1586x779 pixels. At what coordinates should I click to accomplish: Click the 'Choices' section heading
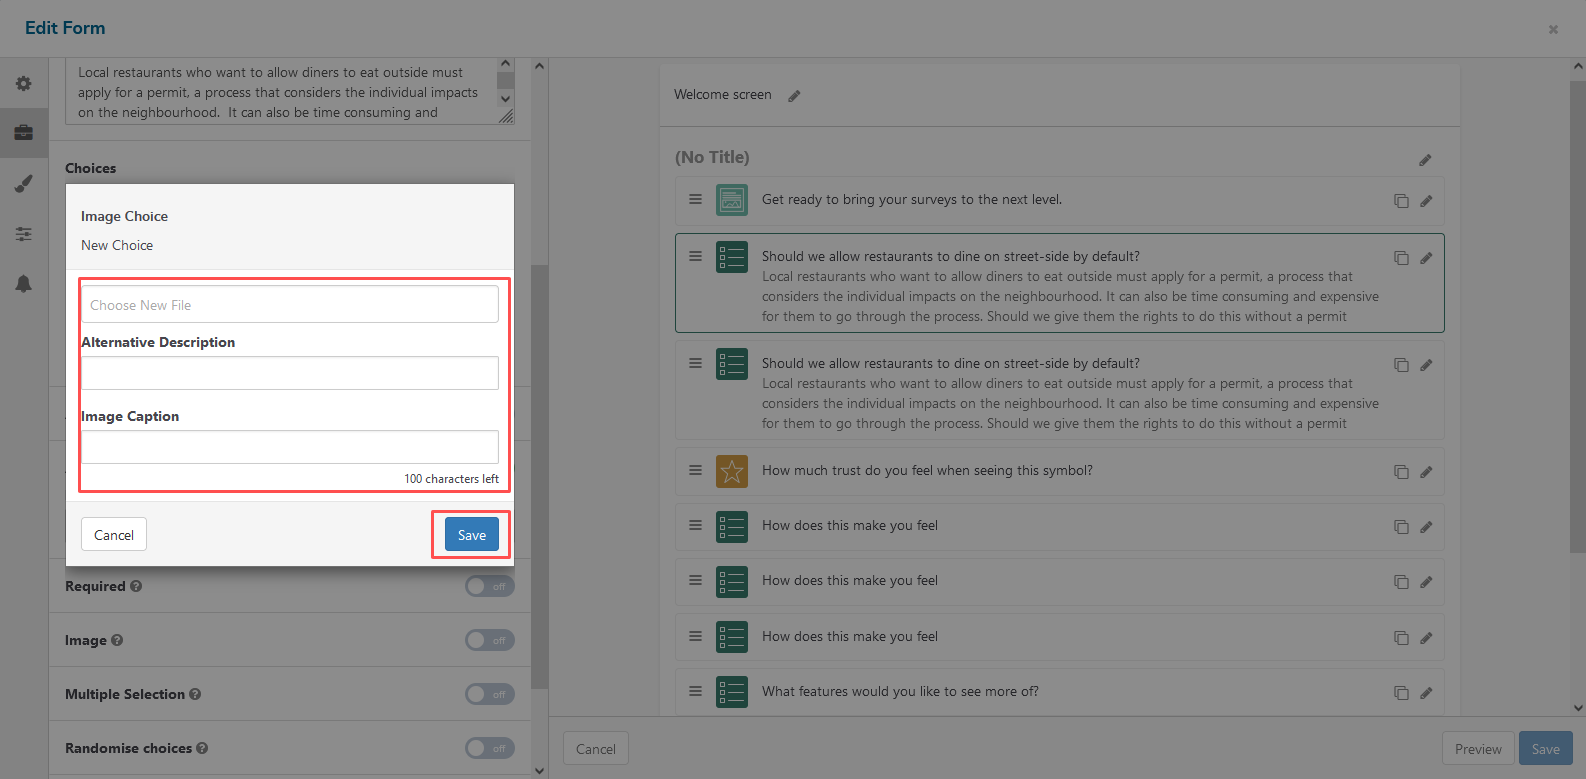click(x=91, y=168)
